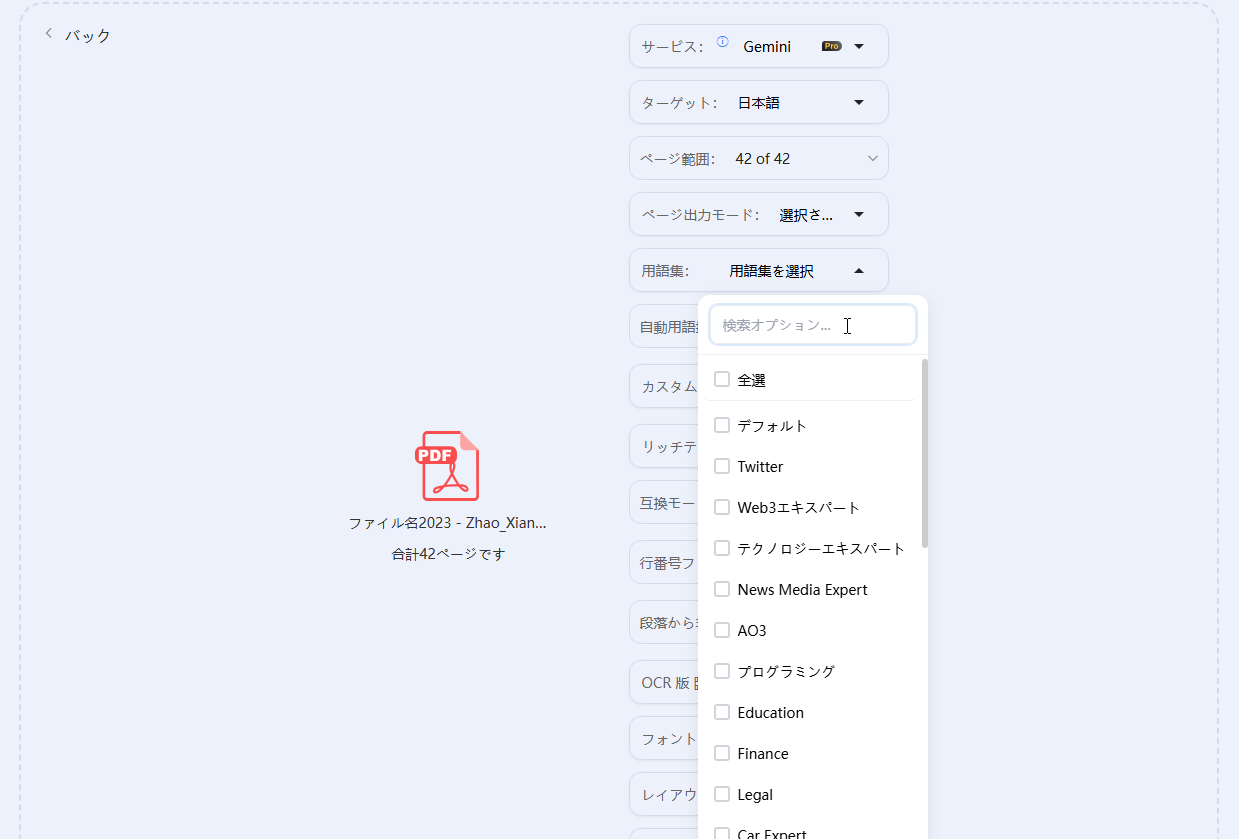Image resolution: width=1239 pixels, height=839 pixels.
Task: Enable the Twitter glossary checkbox
Action: coord(722,467)
